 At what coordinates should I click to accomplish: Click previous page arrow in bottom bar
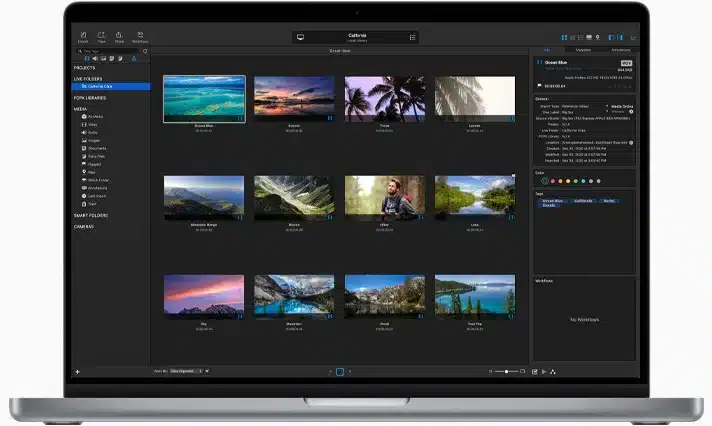pyautogui.click(x=330, y=372)
